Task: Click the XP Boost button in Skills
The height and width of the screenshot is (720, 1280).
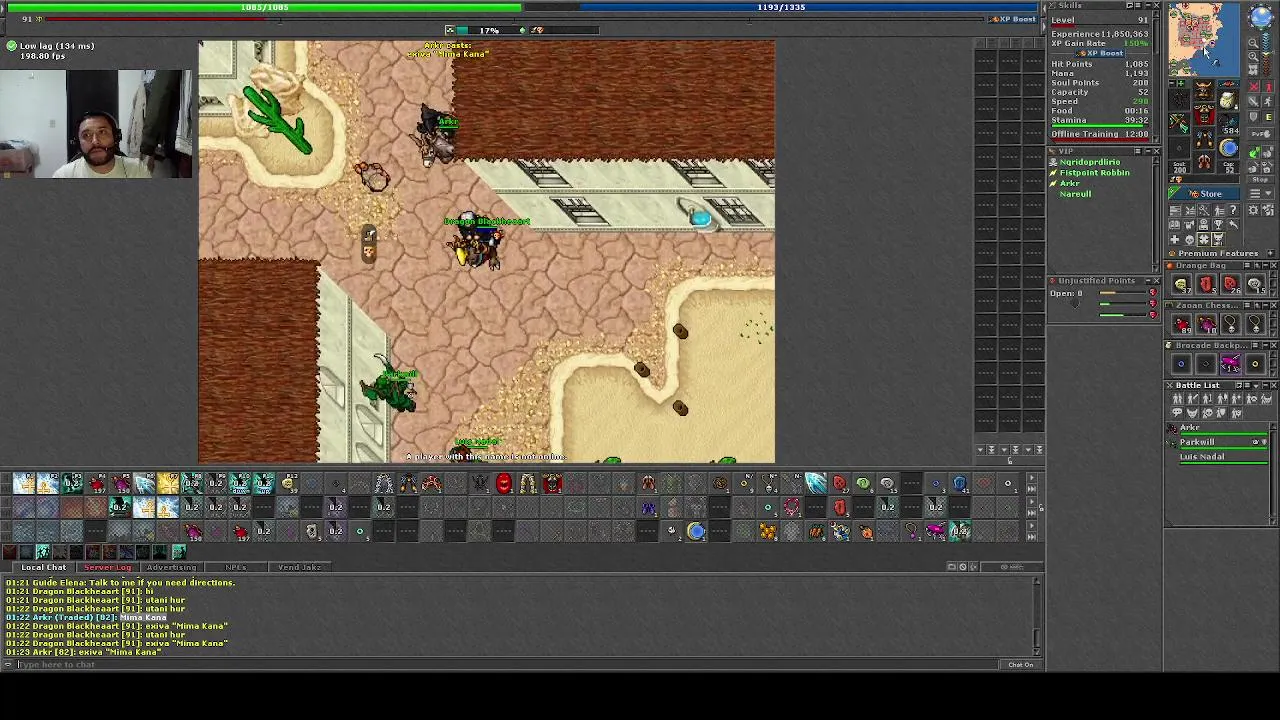Action: 1100,53
